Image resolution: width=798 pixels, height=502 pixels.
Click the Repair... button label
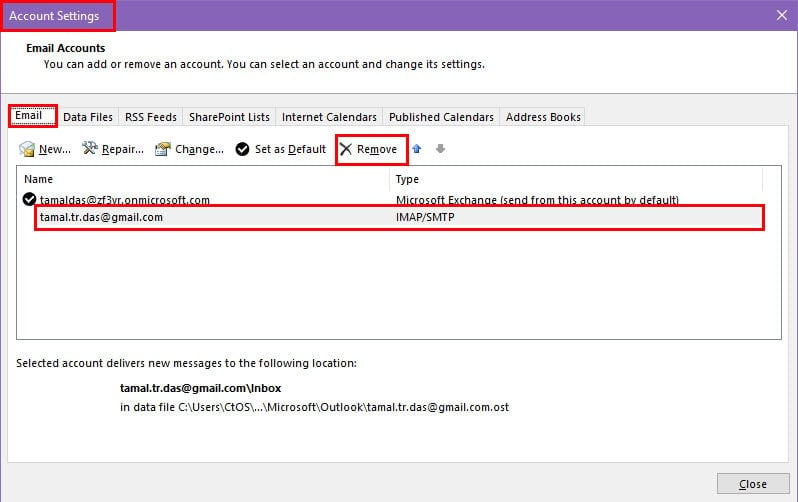(x=123, y=149)
